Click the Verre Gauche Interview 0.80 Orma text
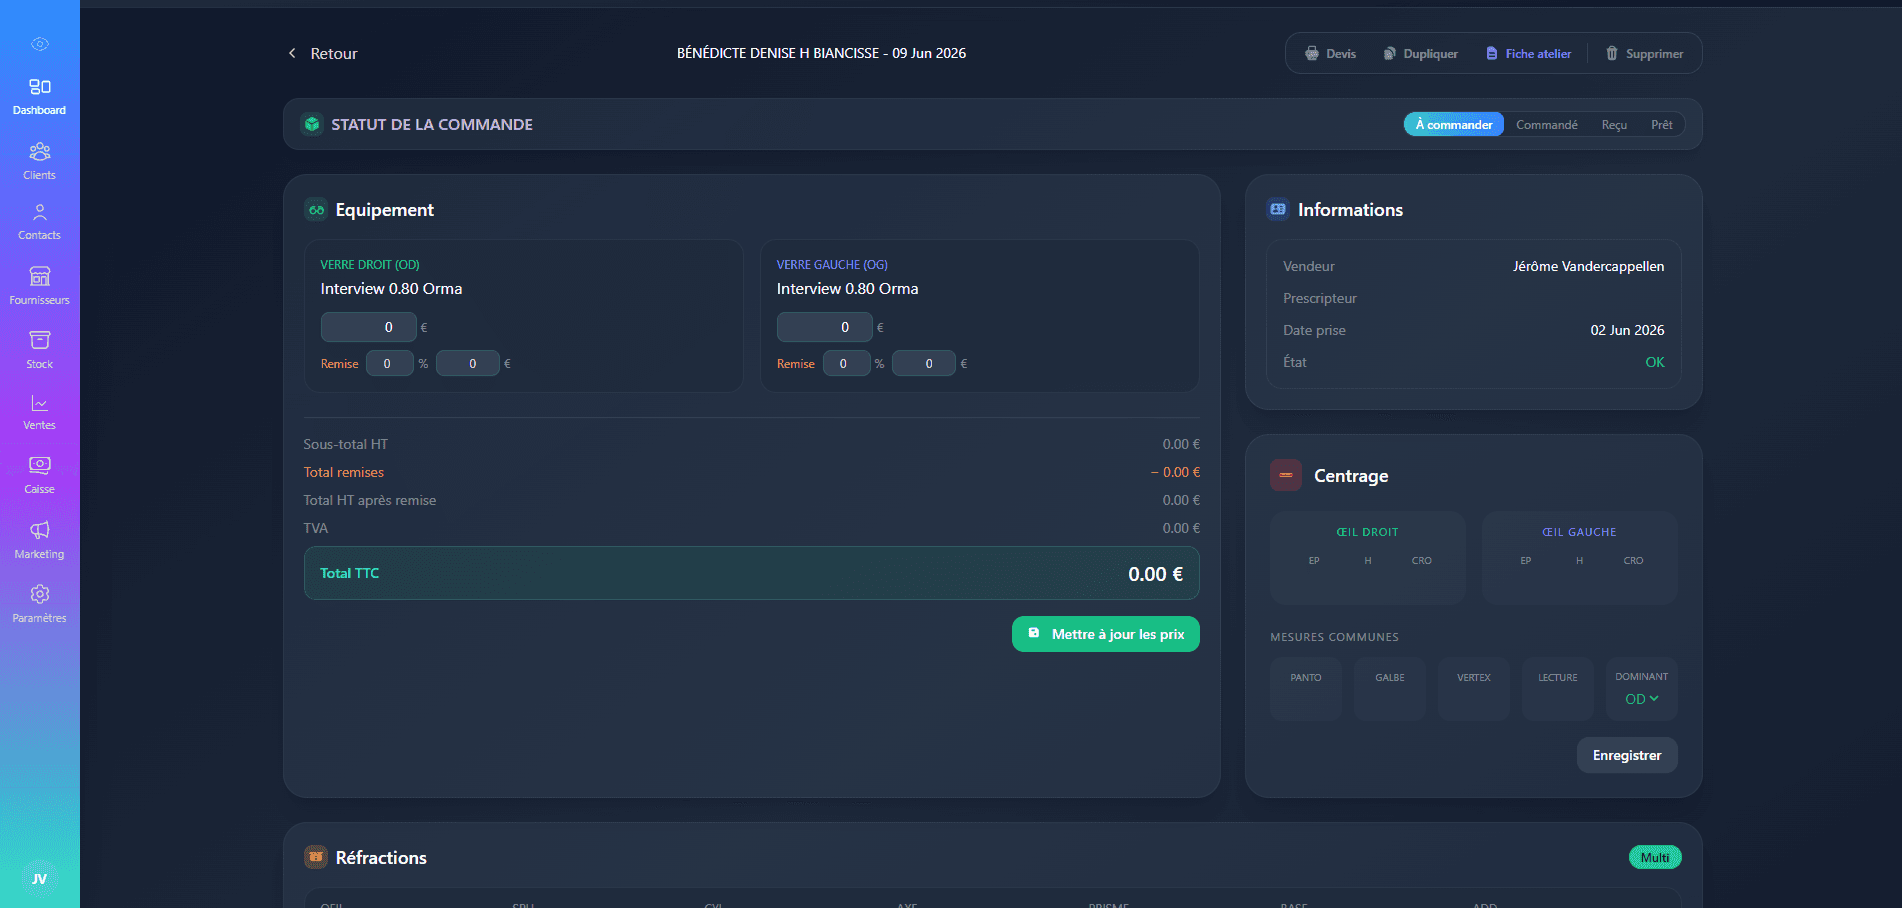Viewport: 1902px width, 908px height. [847, 289]
